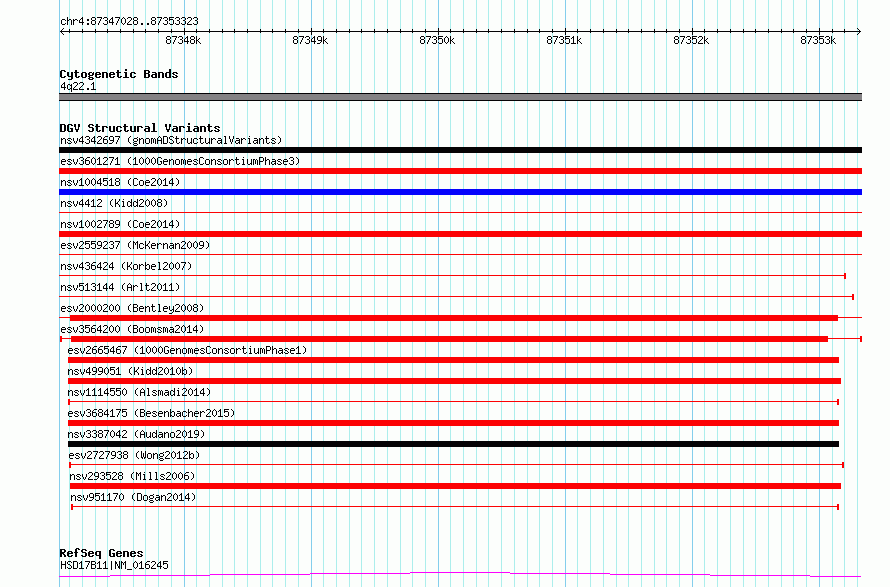Click the 4q22.1 cytogenetic band bar
This screenshot has width=890, height=587.
460,97
